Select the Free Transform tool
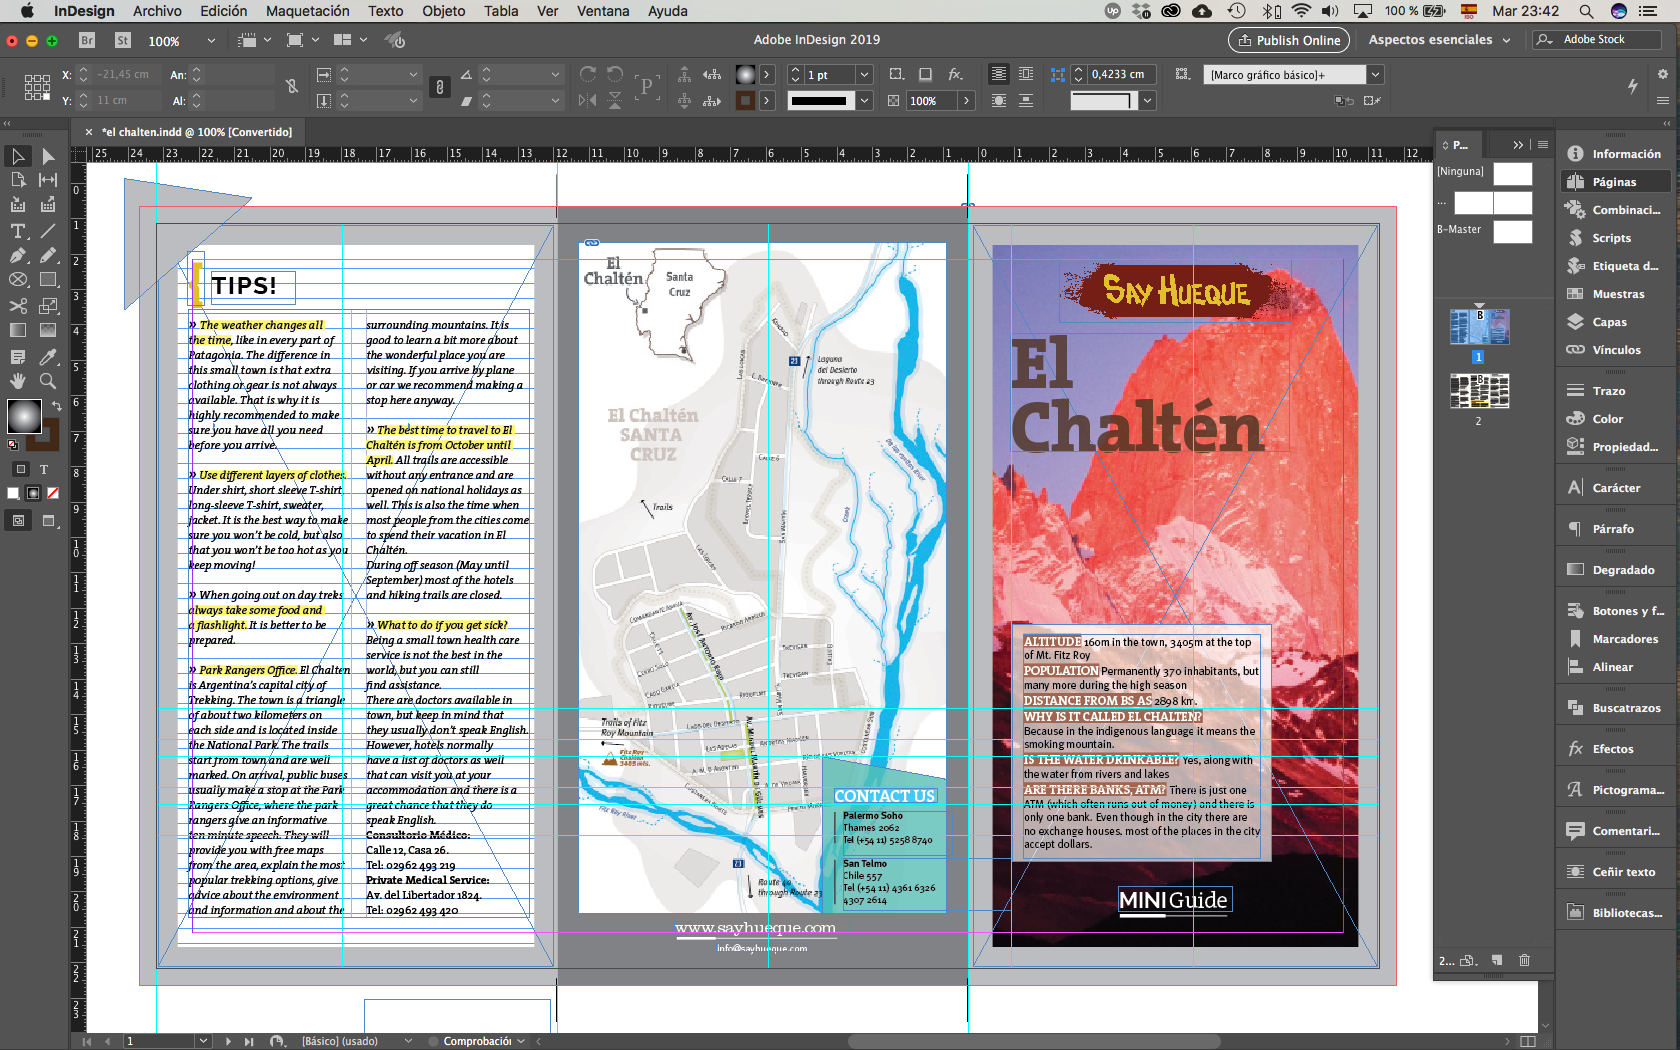The height and width of the screenshot is (1050, 1680). click(x=48, y=306)
